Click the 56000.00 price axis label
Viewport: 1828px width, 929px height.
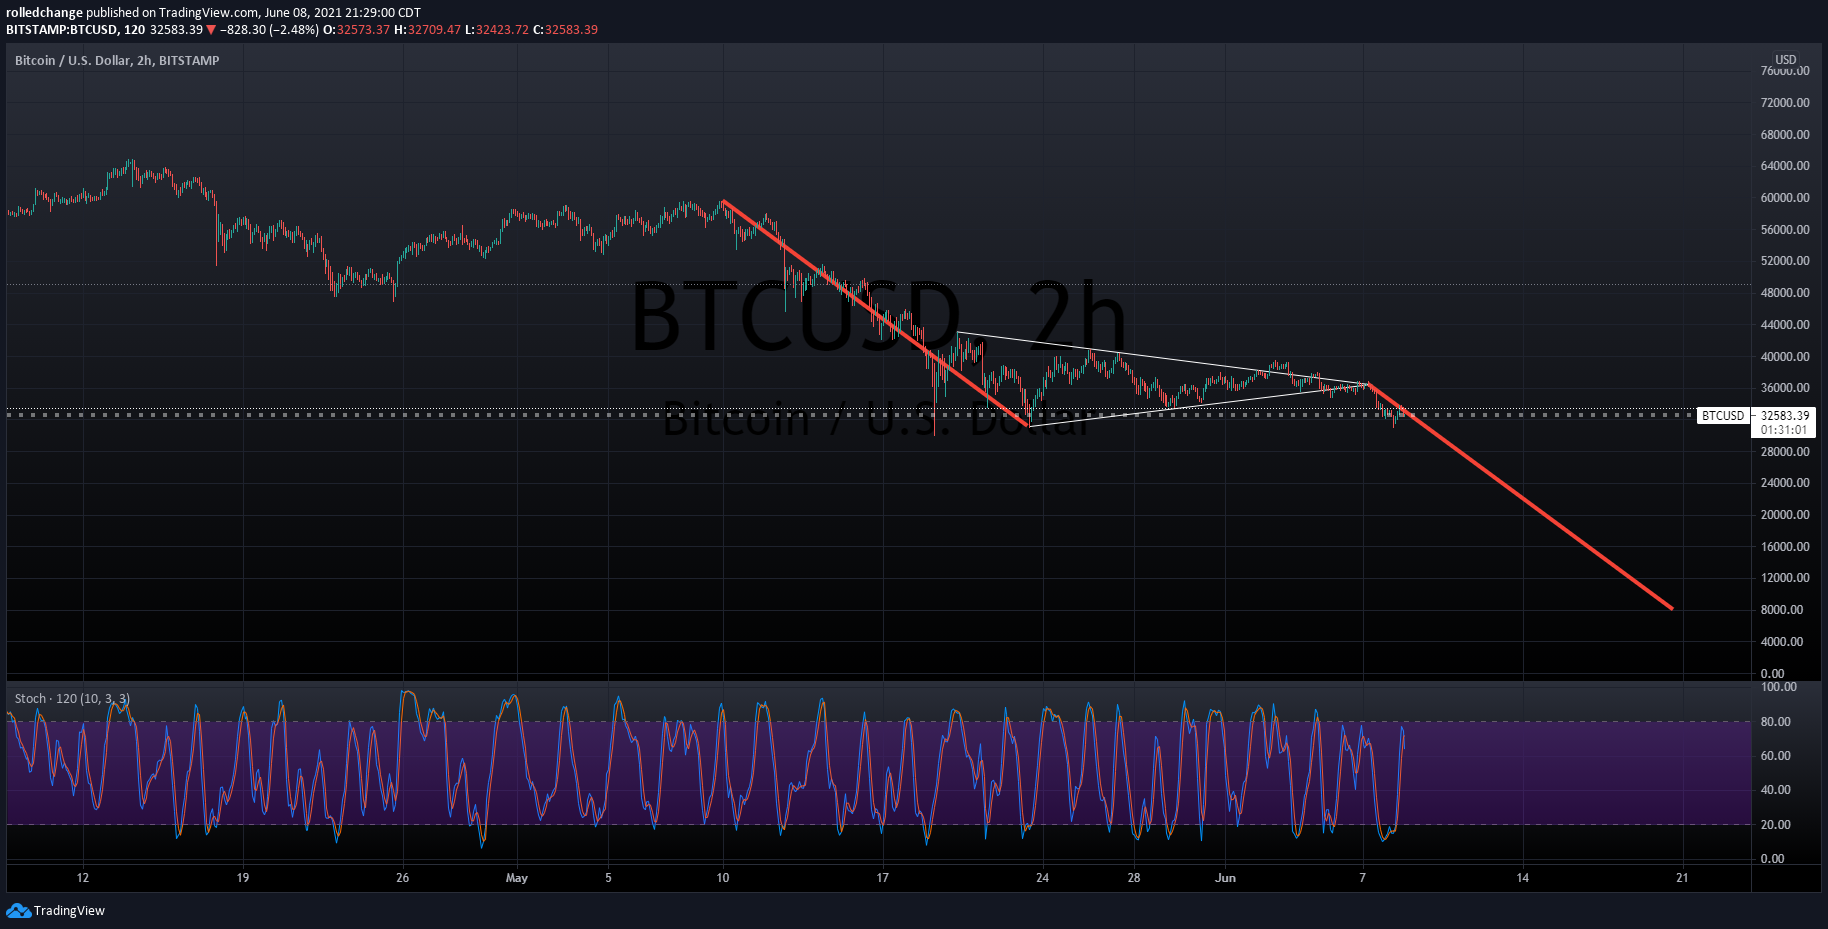pyautogui.click(x=1785, y=229)
